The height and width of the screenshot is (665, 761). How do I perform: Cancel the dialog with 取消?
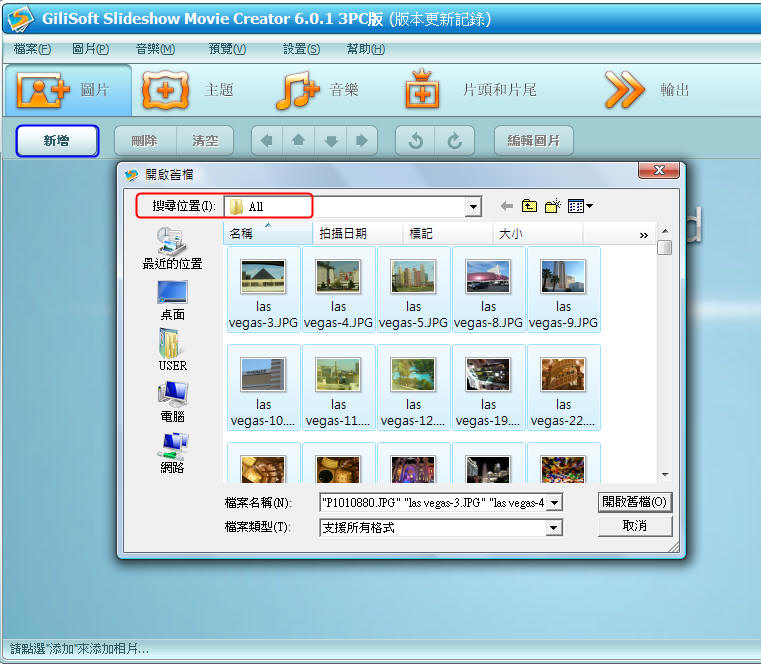point(635,526)
